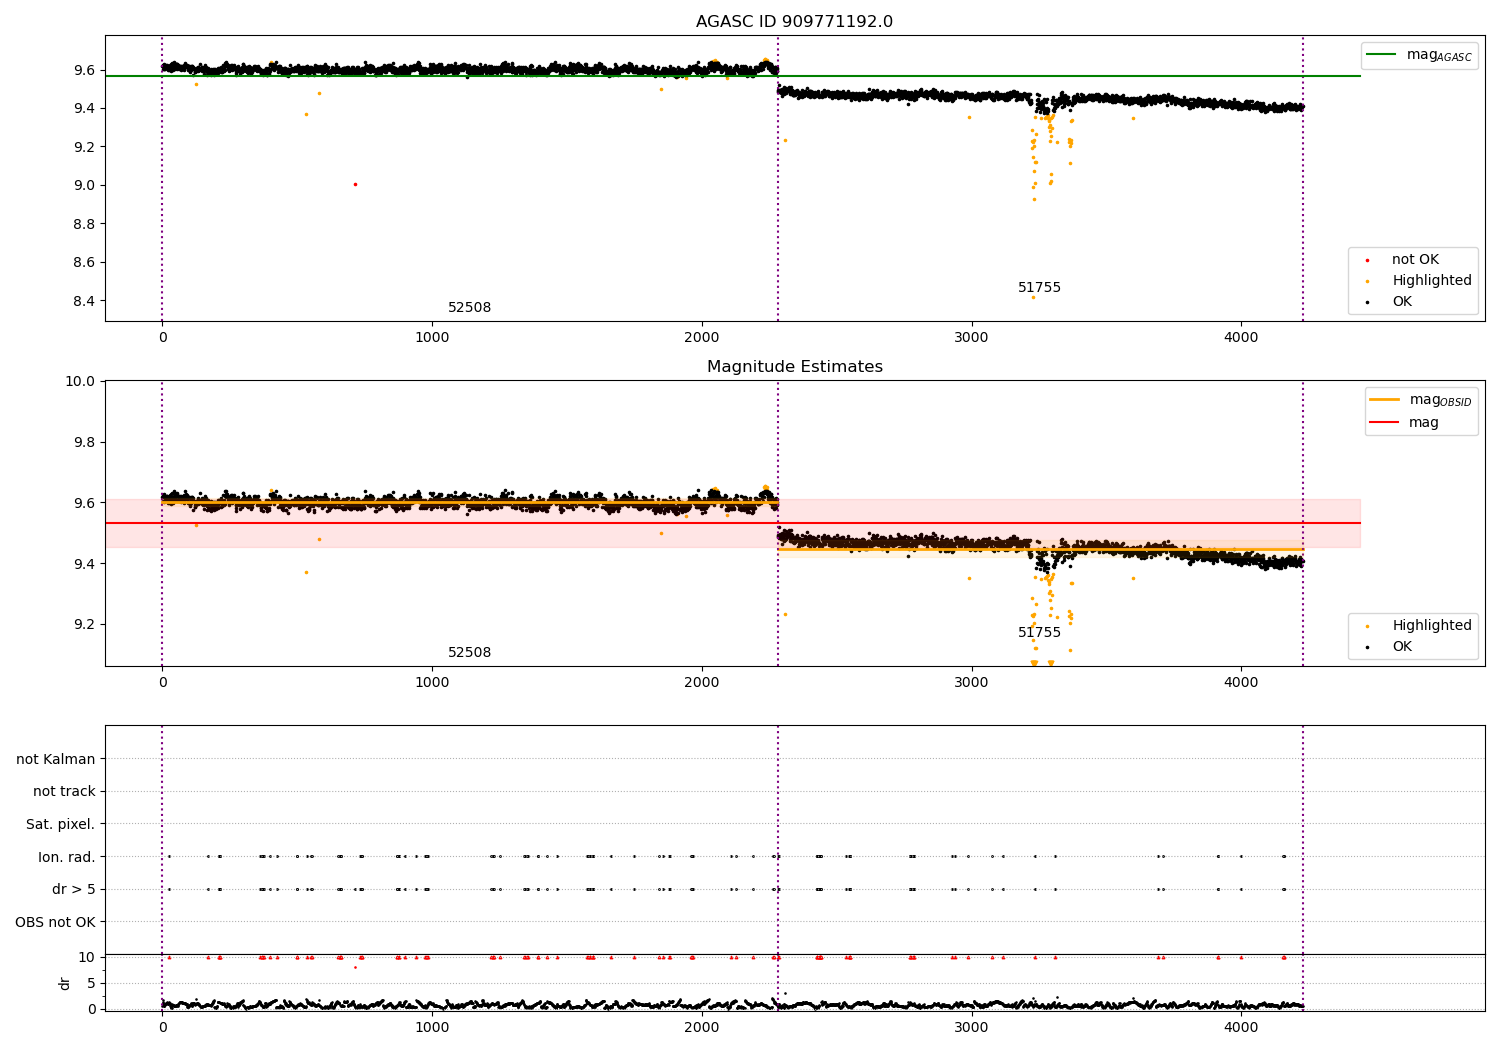Viewport: 1500px width, 1050px height.
Task: Click the "1000" x tick in the top plot
Action: pyautogui.click(x=432, y=338)
